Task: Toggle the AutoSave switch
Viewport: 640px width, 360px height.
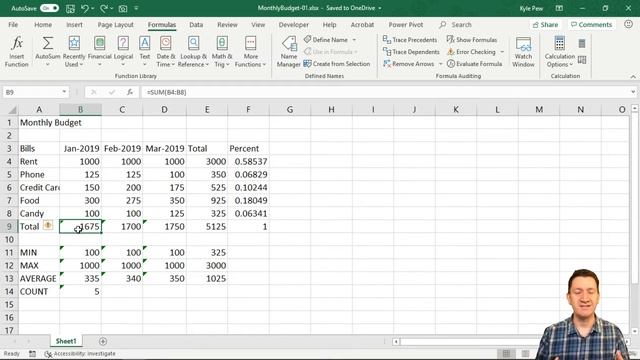Action: click(49, 8)
